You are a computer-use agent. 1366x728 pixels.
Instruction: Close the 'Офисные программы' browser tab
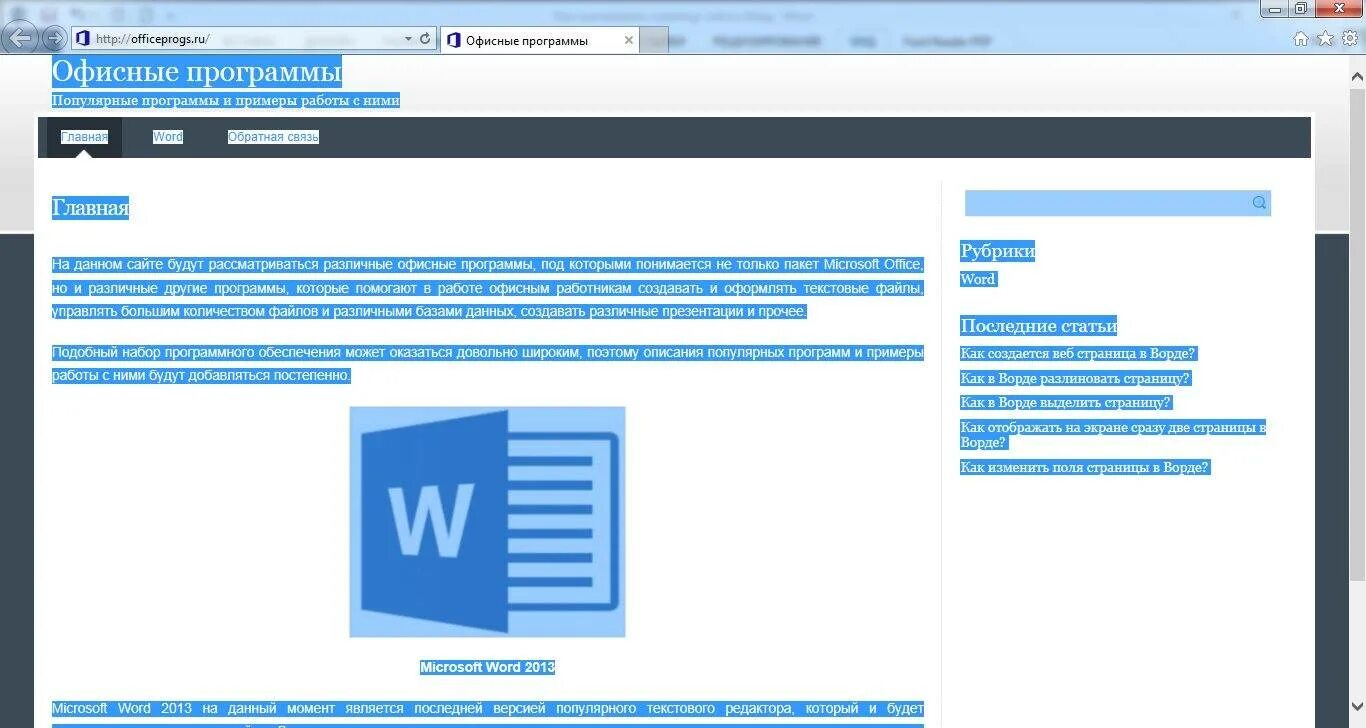628,41
